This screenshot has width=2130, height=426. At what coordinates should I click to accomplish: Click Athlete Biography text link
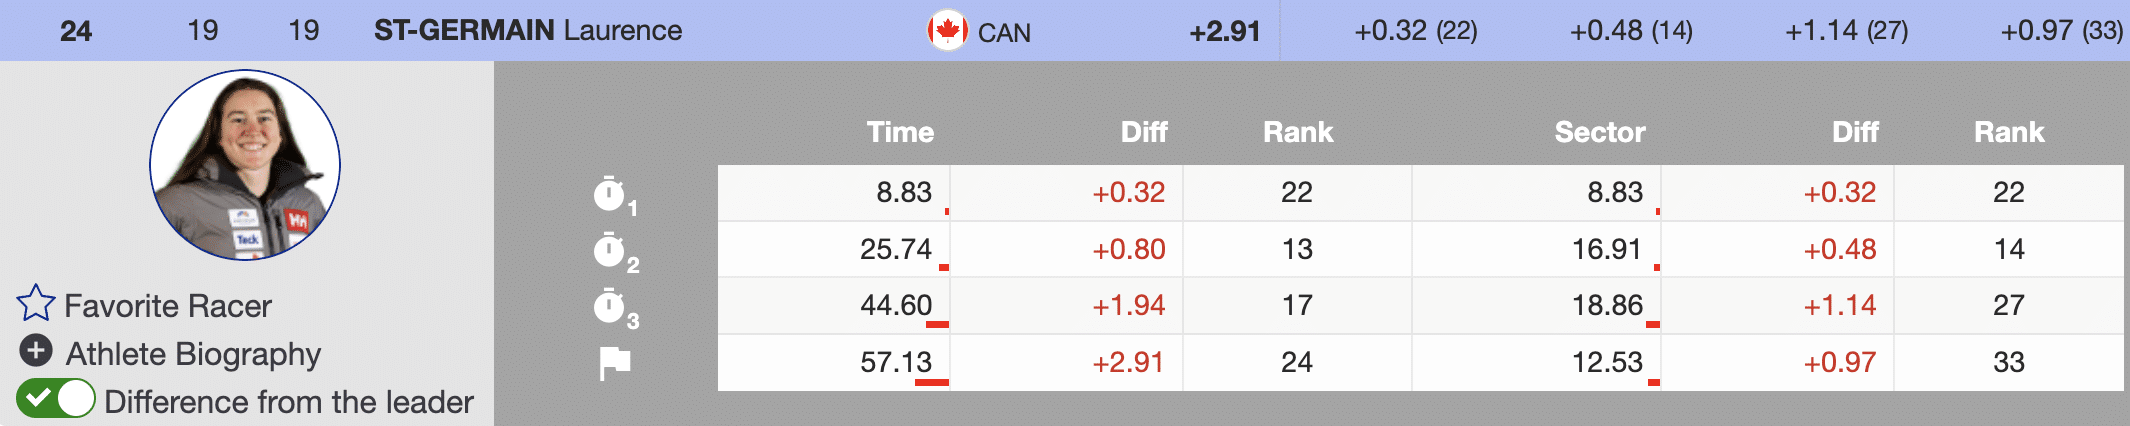coord(193,354)
